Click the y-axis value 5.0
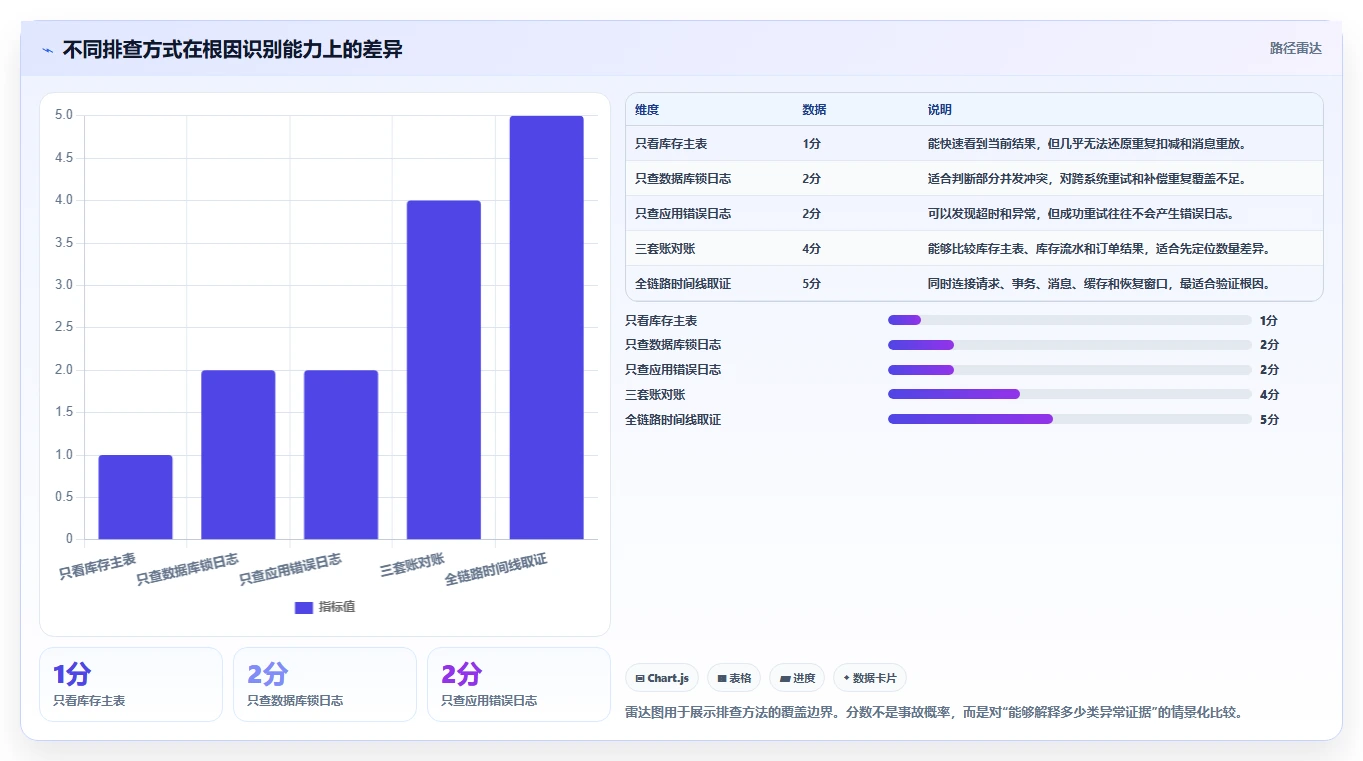Screen dimensions: 1363x761 64,115
